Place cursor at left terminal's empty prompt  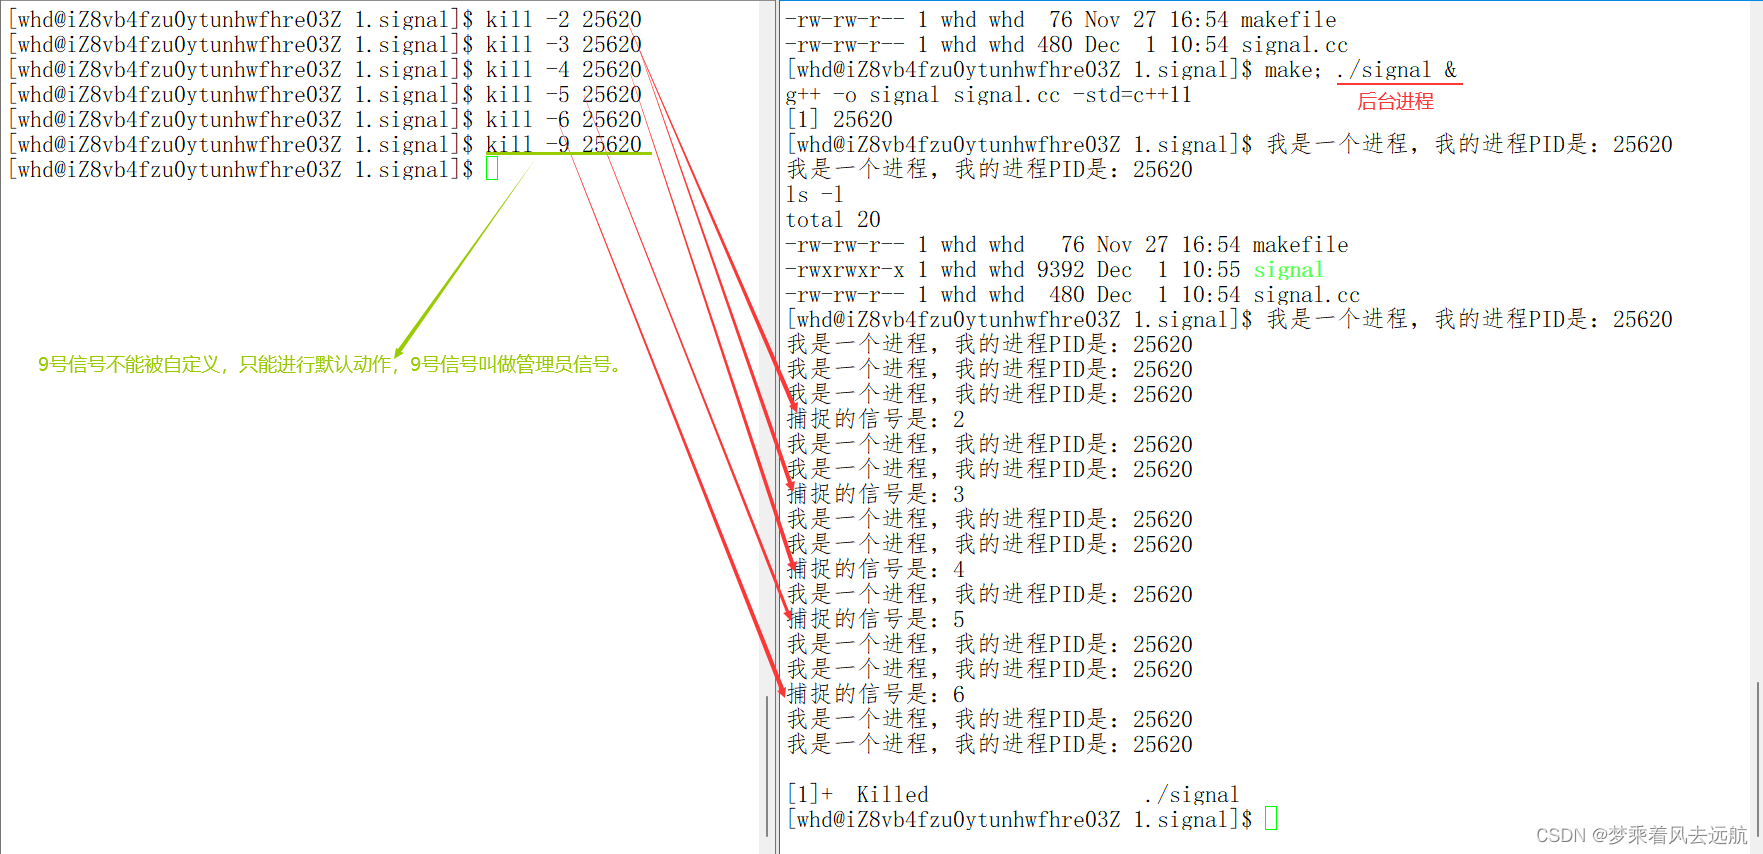coord(492,169)
